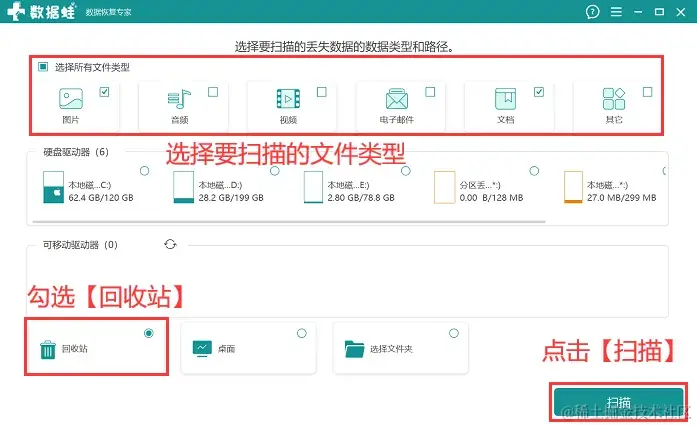Image resolution: width=697 pixels, height=426 pixels.
Task: Toggle 选择所有文件类型 checkbox
Action: [x=43, y=67]
